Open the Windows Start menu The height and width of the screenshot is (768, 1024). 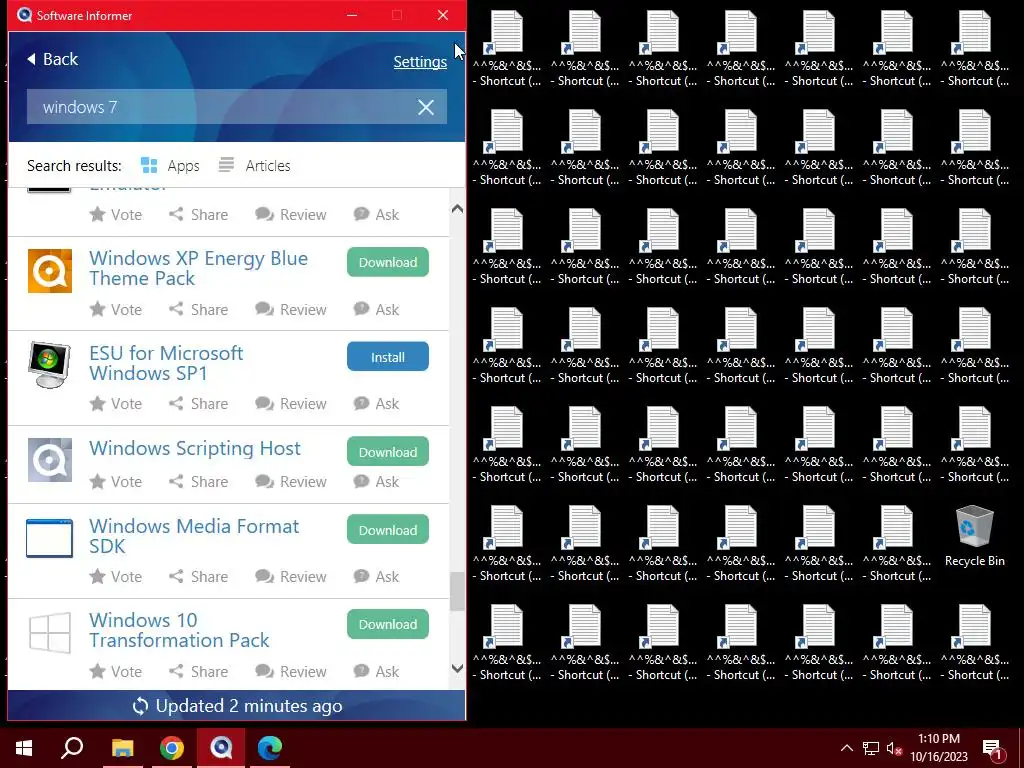24,748
